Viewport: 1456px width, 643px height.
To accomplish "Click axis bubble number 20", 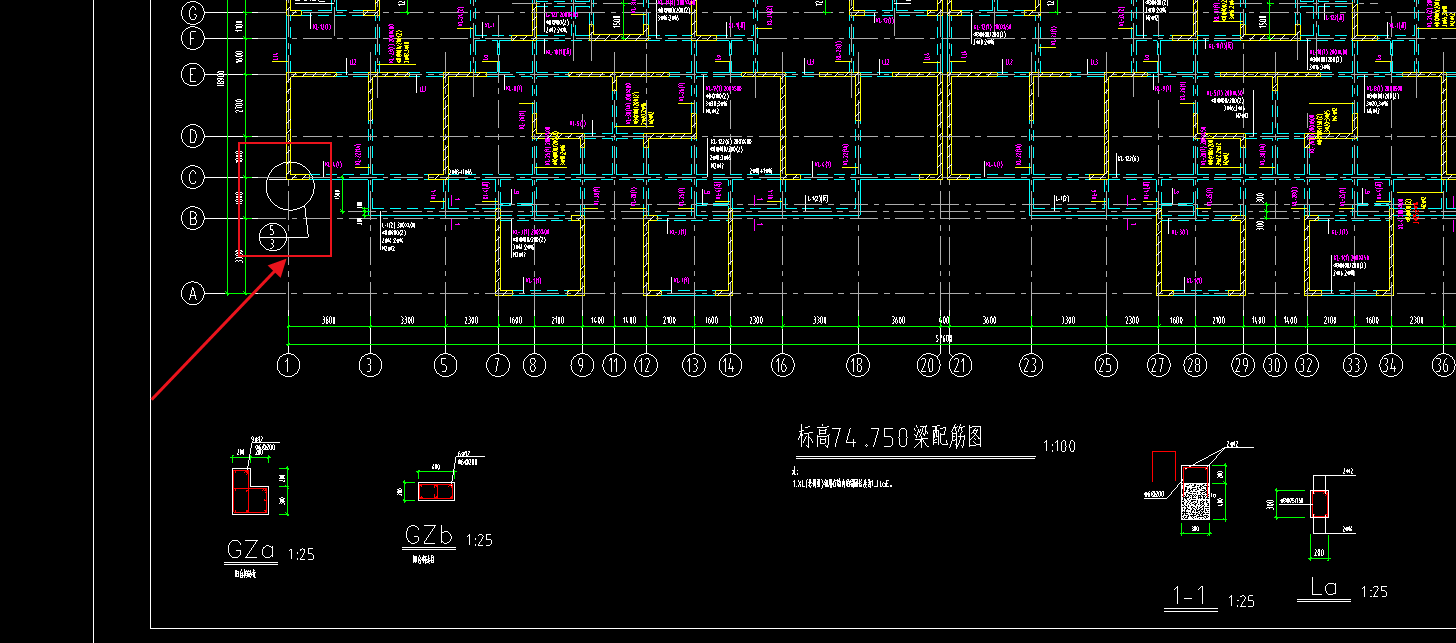I will click(x=929, y=365).
